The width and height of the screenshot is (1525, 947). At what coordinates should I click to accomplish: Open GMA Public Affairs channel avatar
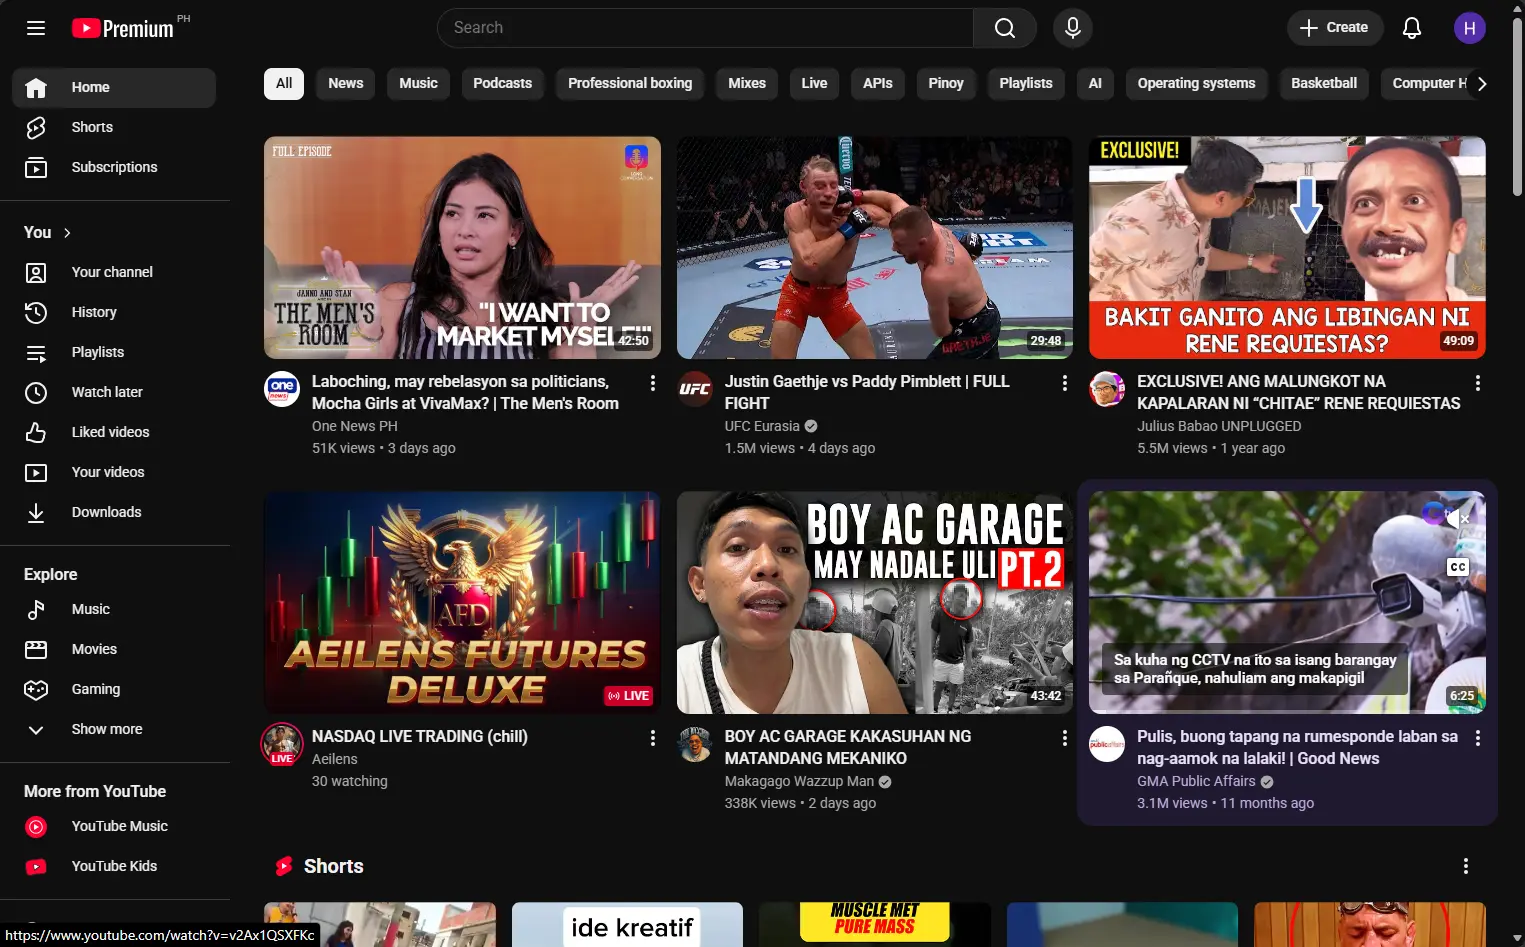1107,744
